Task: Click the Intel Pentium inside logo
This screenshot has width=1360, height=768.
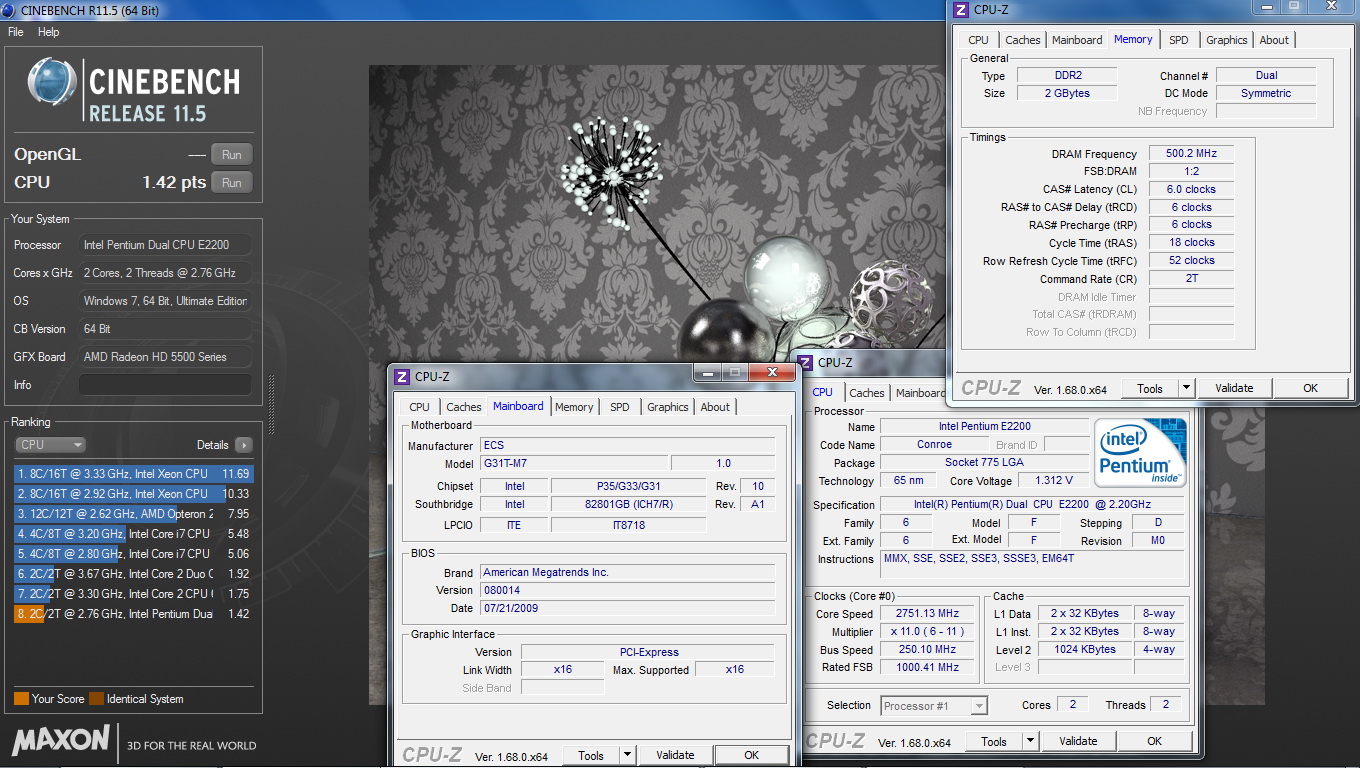Action: [1140, 452]
